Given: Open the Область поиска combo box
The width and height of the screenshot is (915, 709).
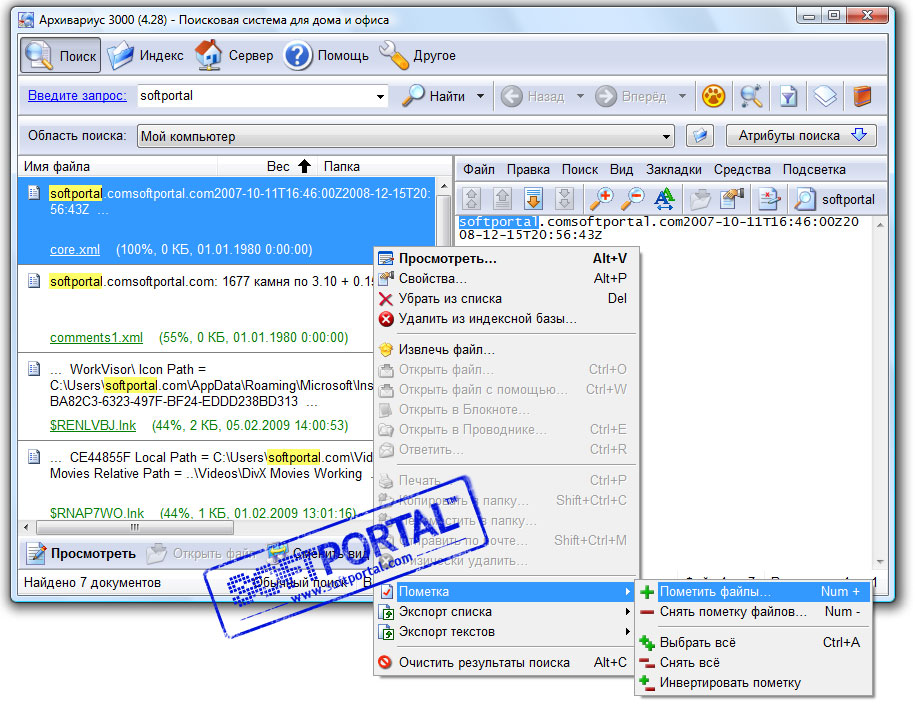Looking at the screenshot, I should click(406, 137).
